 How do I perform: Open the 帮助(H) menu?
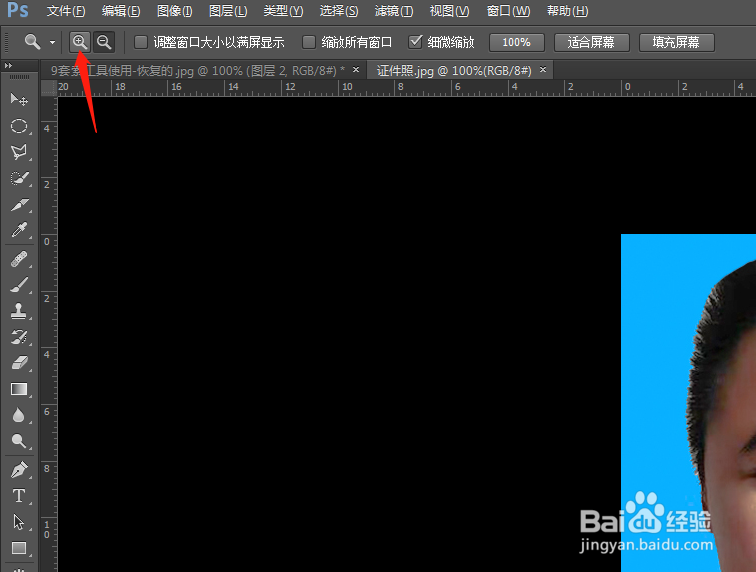(x=567, y=11)
